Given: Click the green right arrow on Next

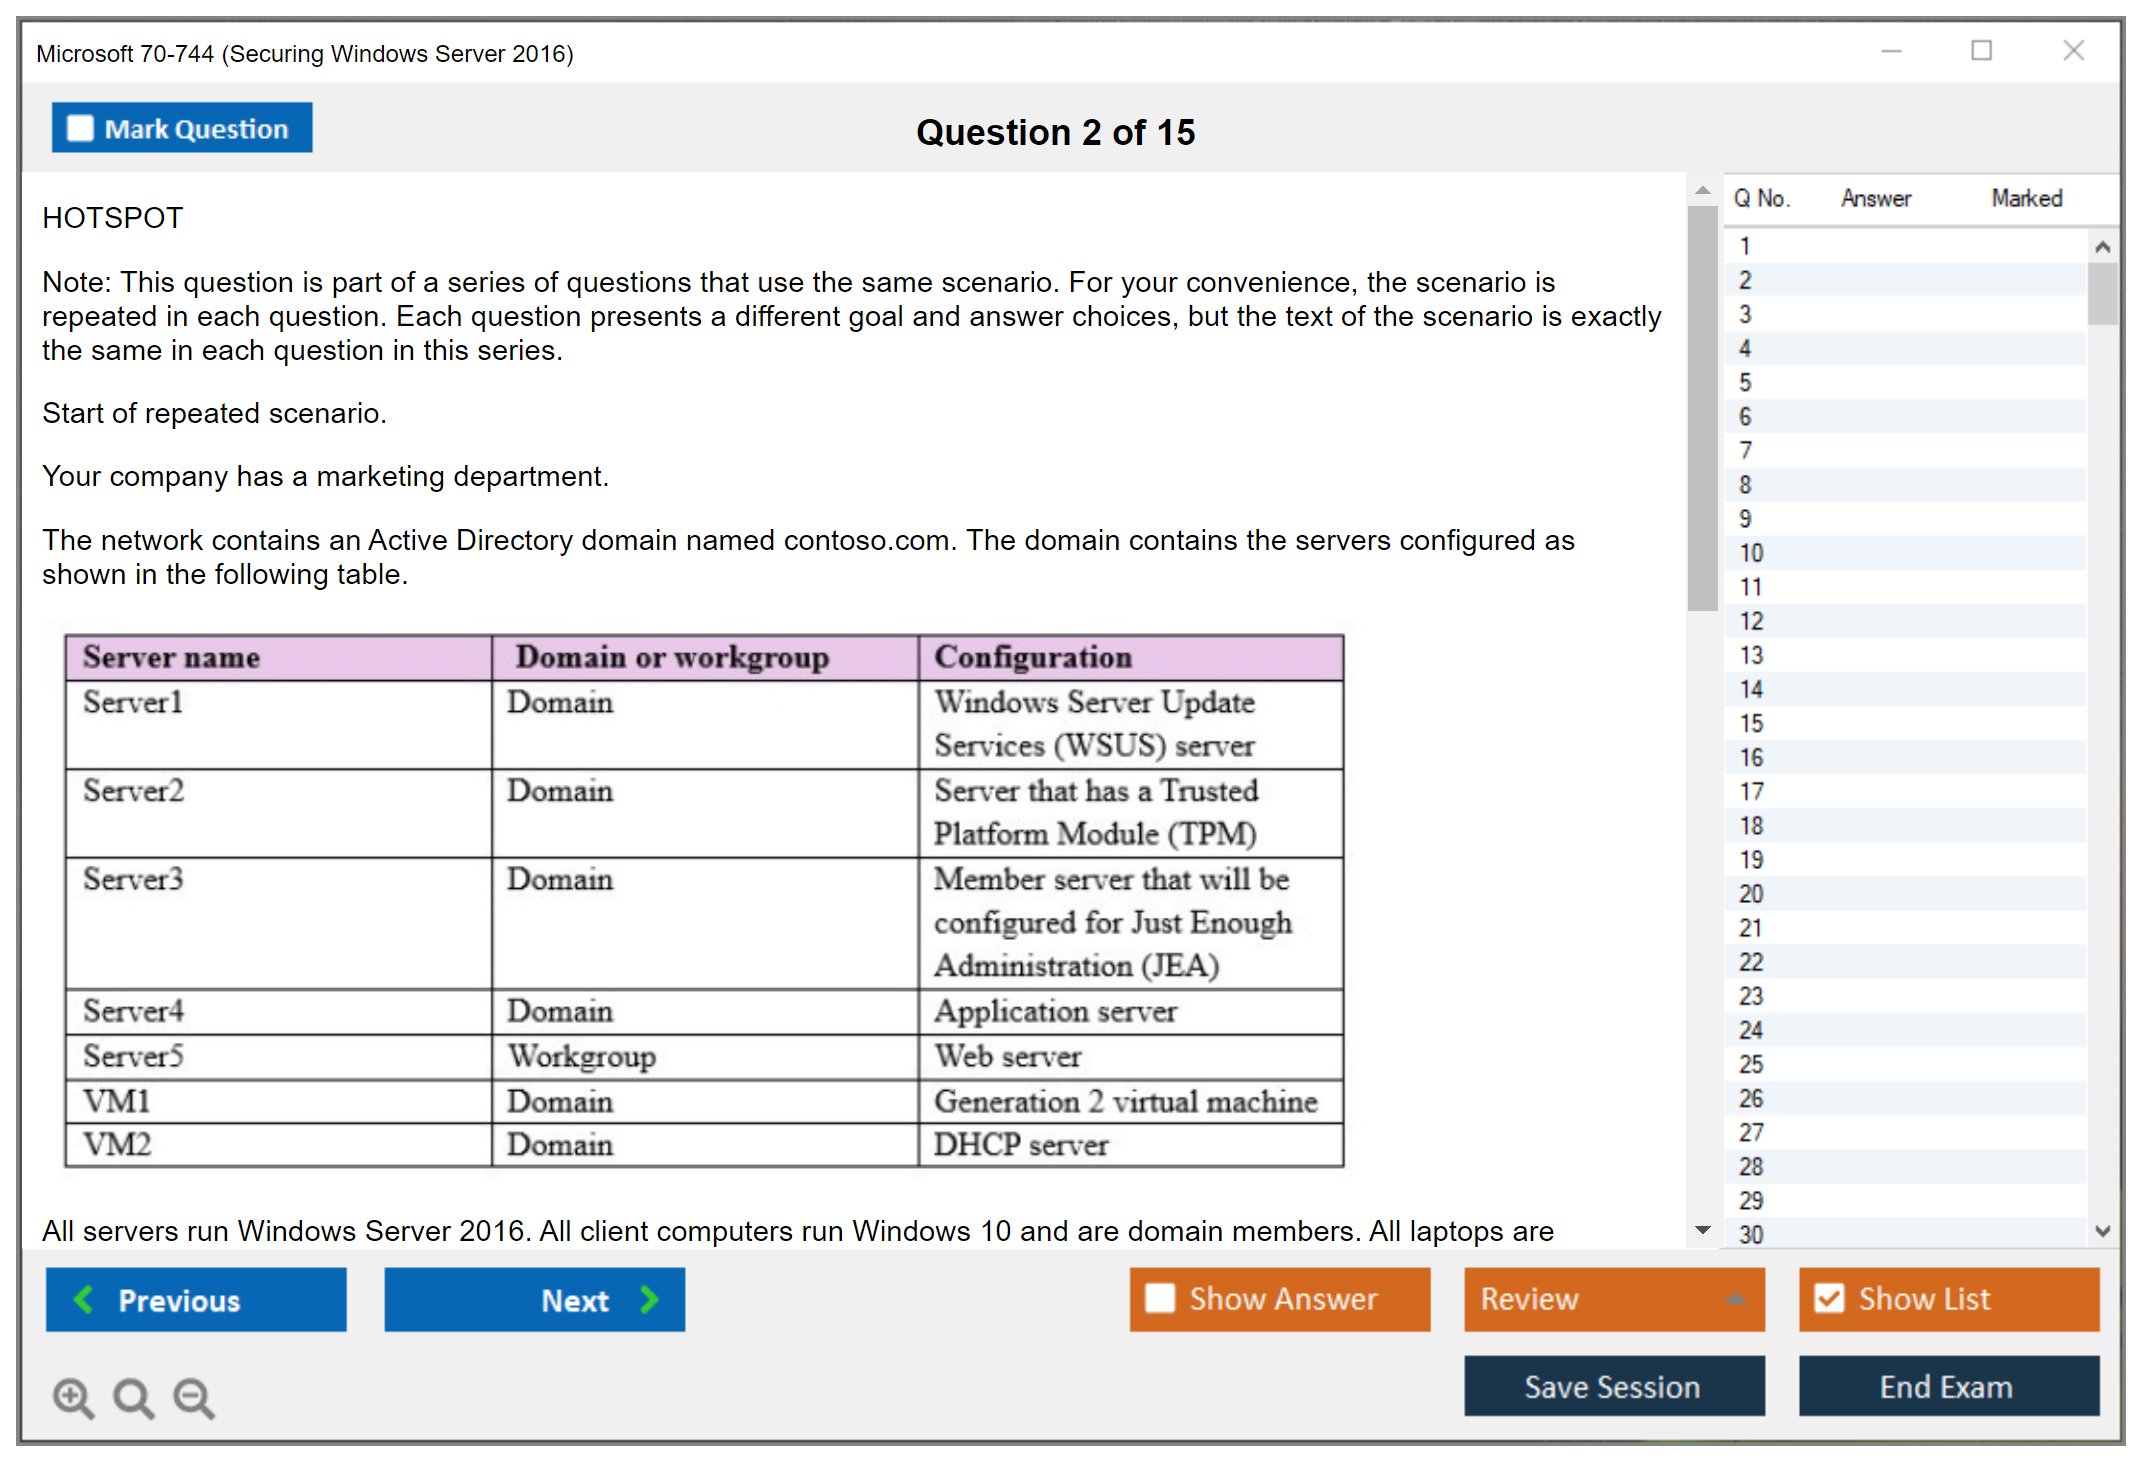Looking at the screenshot, I should click(x=649, y=1299).
